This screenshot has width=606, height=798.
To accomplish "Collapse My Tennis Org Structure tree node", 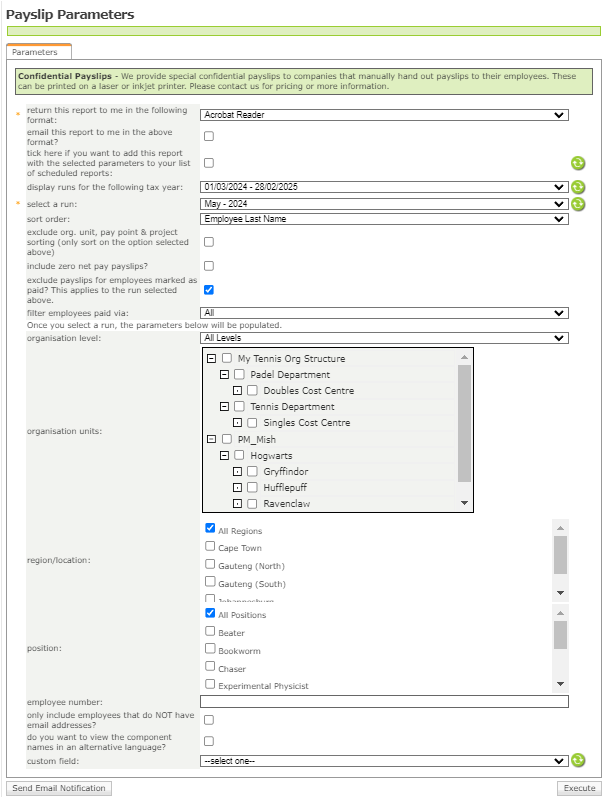I will (x=212, y=359).
